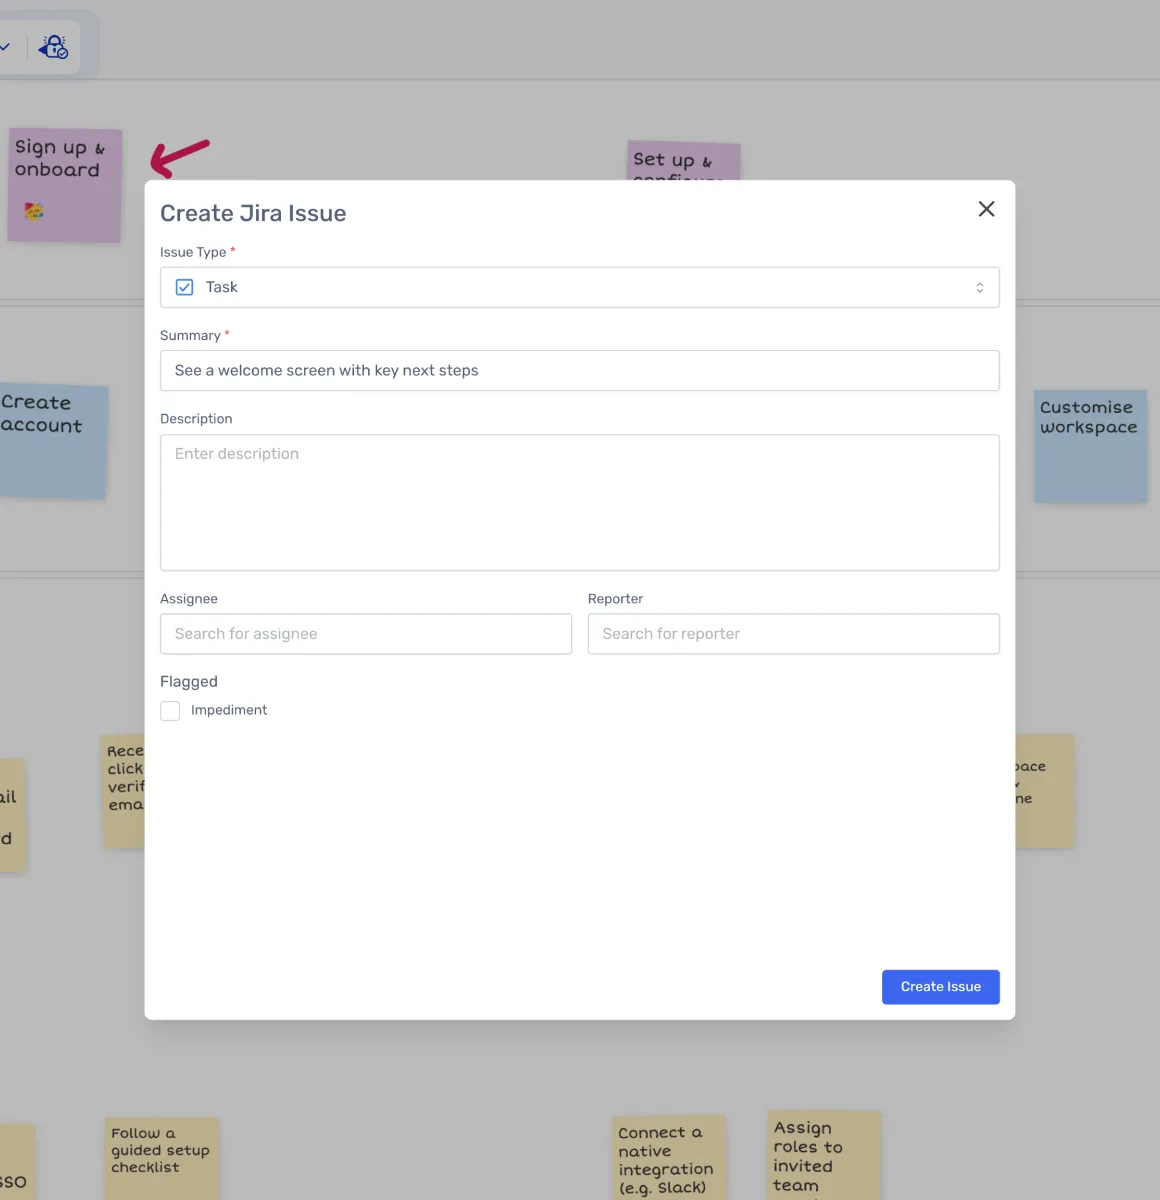Select the Follow a guided setup checklist note
This screenshot has height=1200, width=1160.
coord(161,1156)
